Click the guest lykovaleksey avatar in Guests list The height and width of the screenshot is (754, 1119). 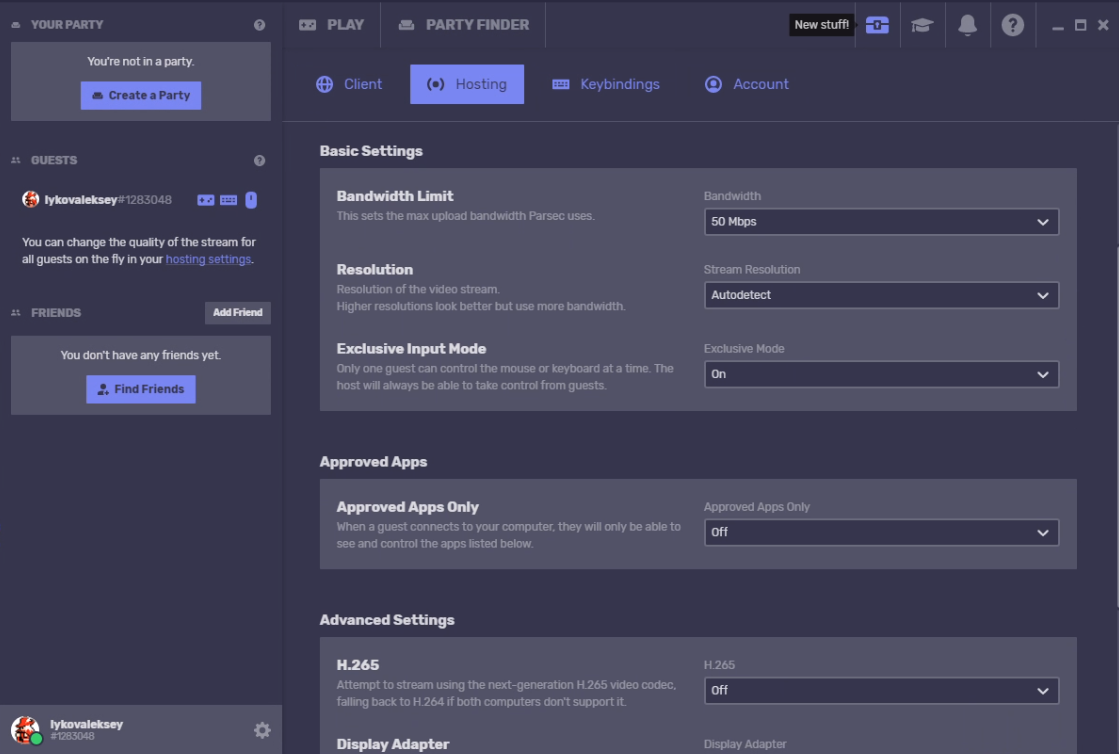[x=30, y=200]
